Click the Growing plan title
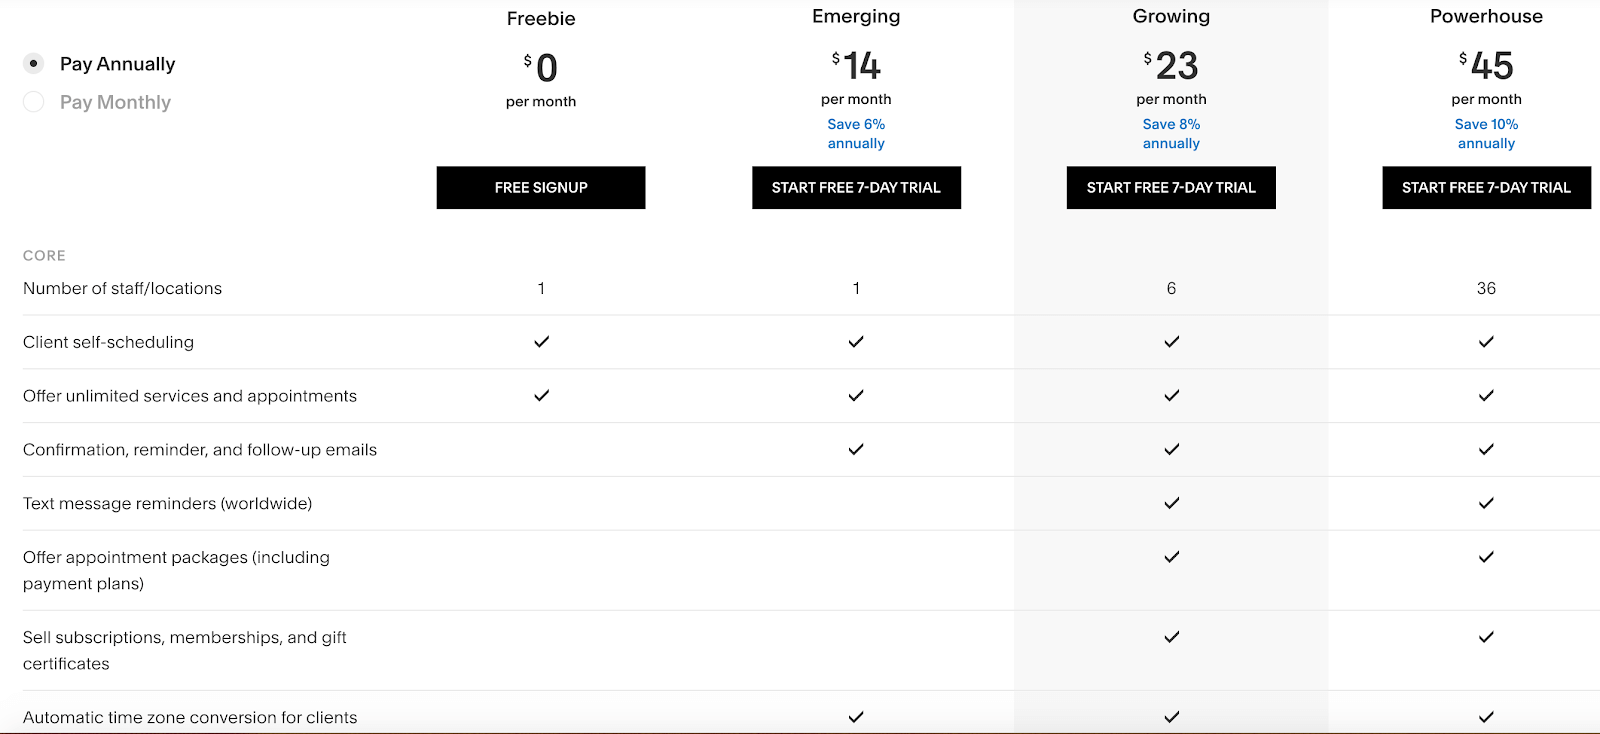This screenshot has width=1600, height=734. click(x=1171, y=16)
